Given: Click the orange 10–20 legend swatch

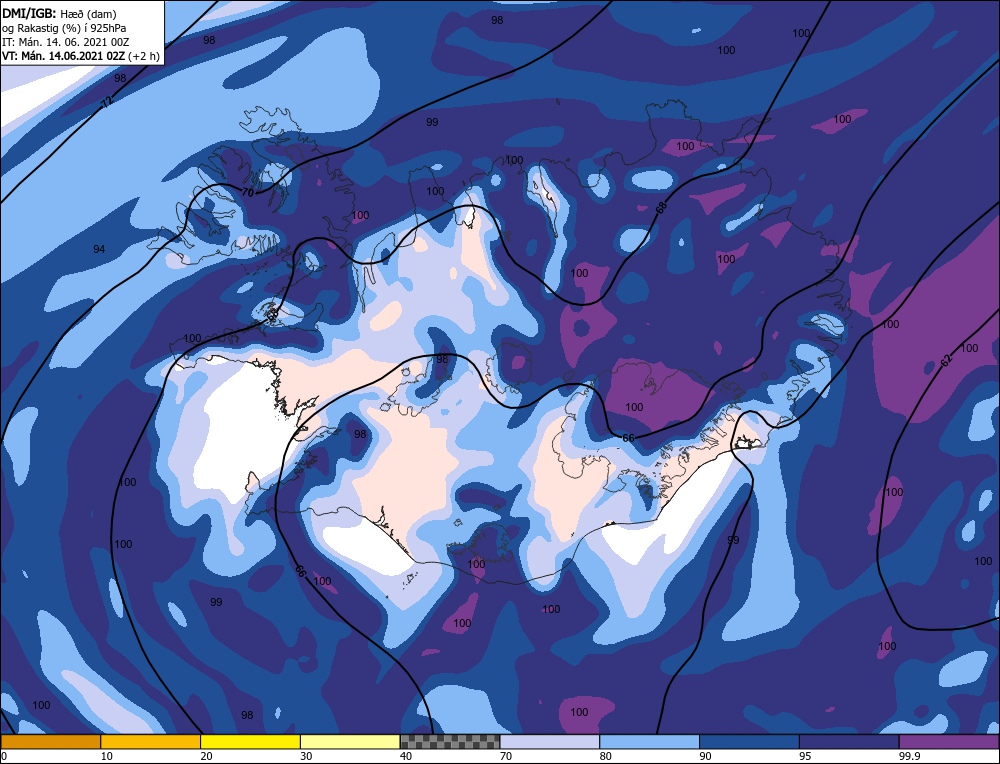Looking at the screenshot, I should [151, 742].
